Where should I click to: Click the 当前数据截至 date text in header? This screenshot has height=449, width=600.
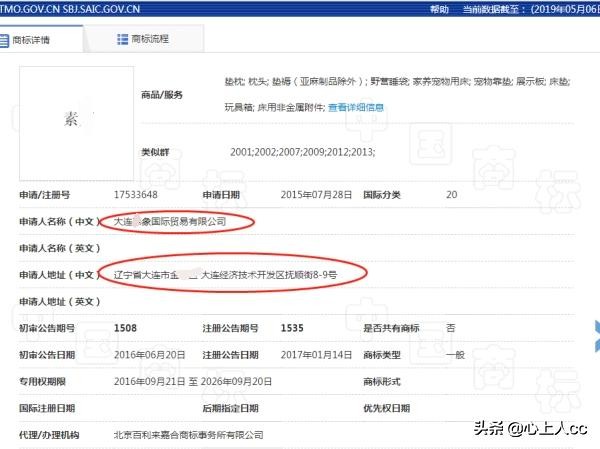tap(531, 9)
